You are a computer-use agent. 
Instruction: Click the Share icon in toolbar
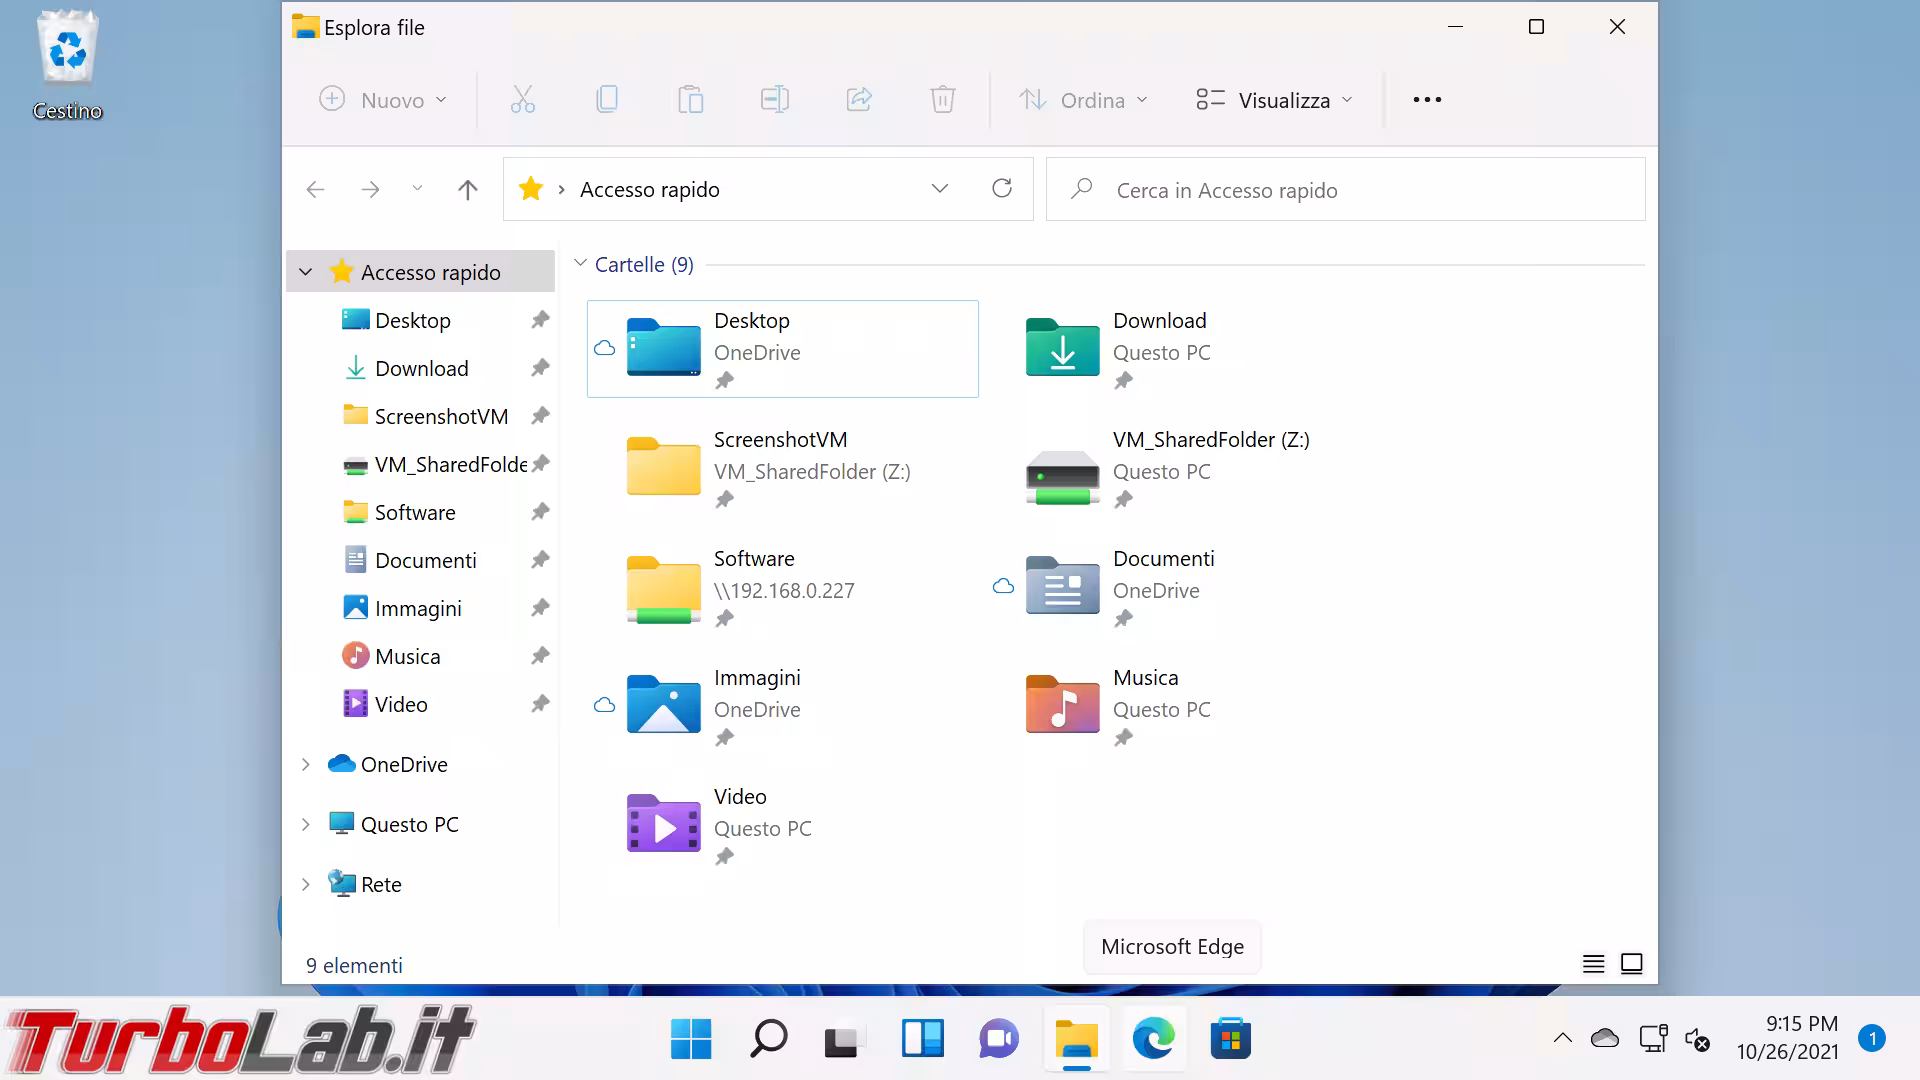[x=859, y=100]
